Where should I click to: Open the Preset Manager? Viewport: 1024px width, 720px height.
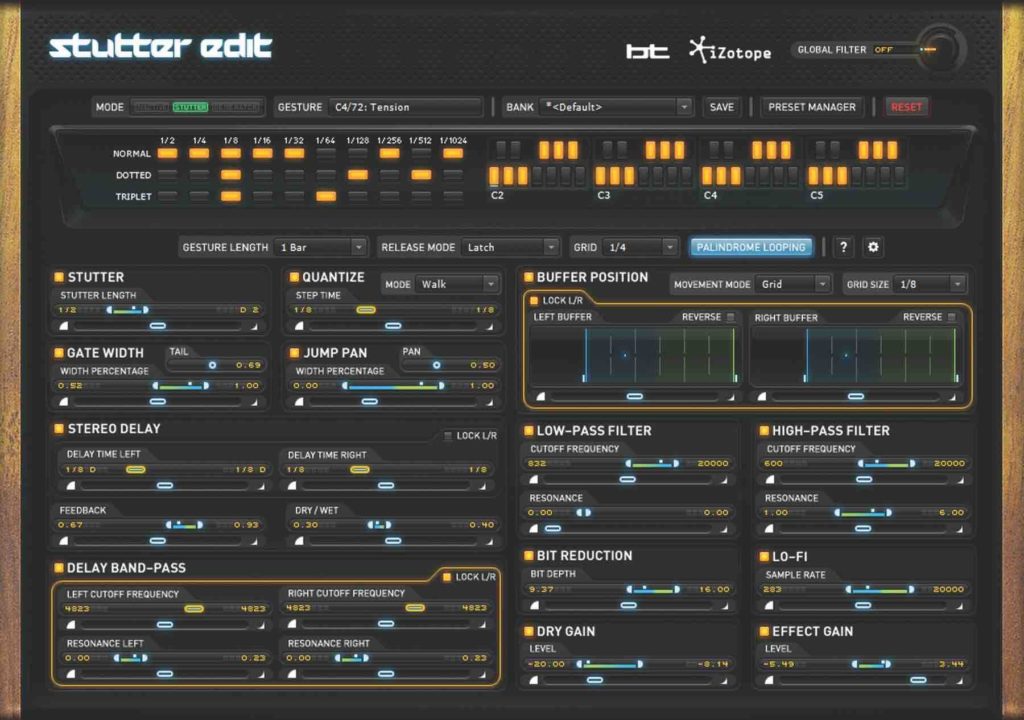tap(810, 107)
